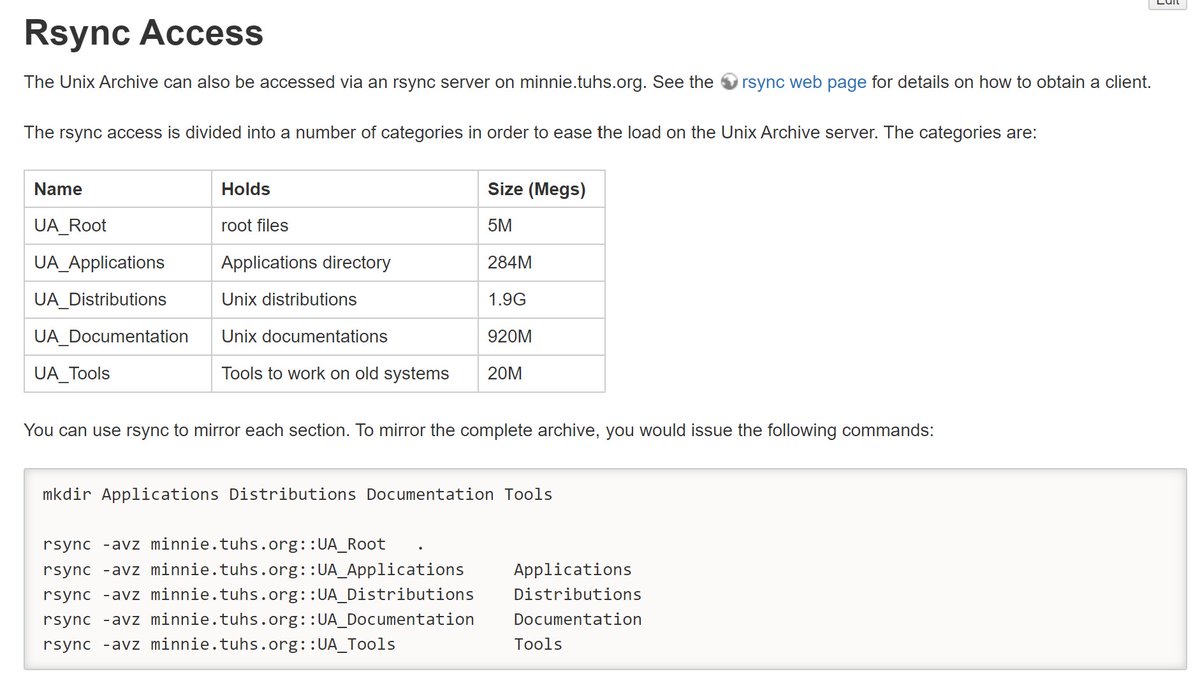1200x681 pixels.
Task: Click the mkdir command line in code block
Action: pyautogui.click(x=297, y=494)
